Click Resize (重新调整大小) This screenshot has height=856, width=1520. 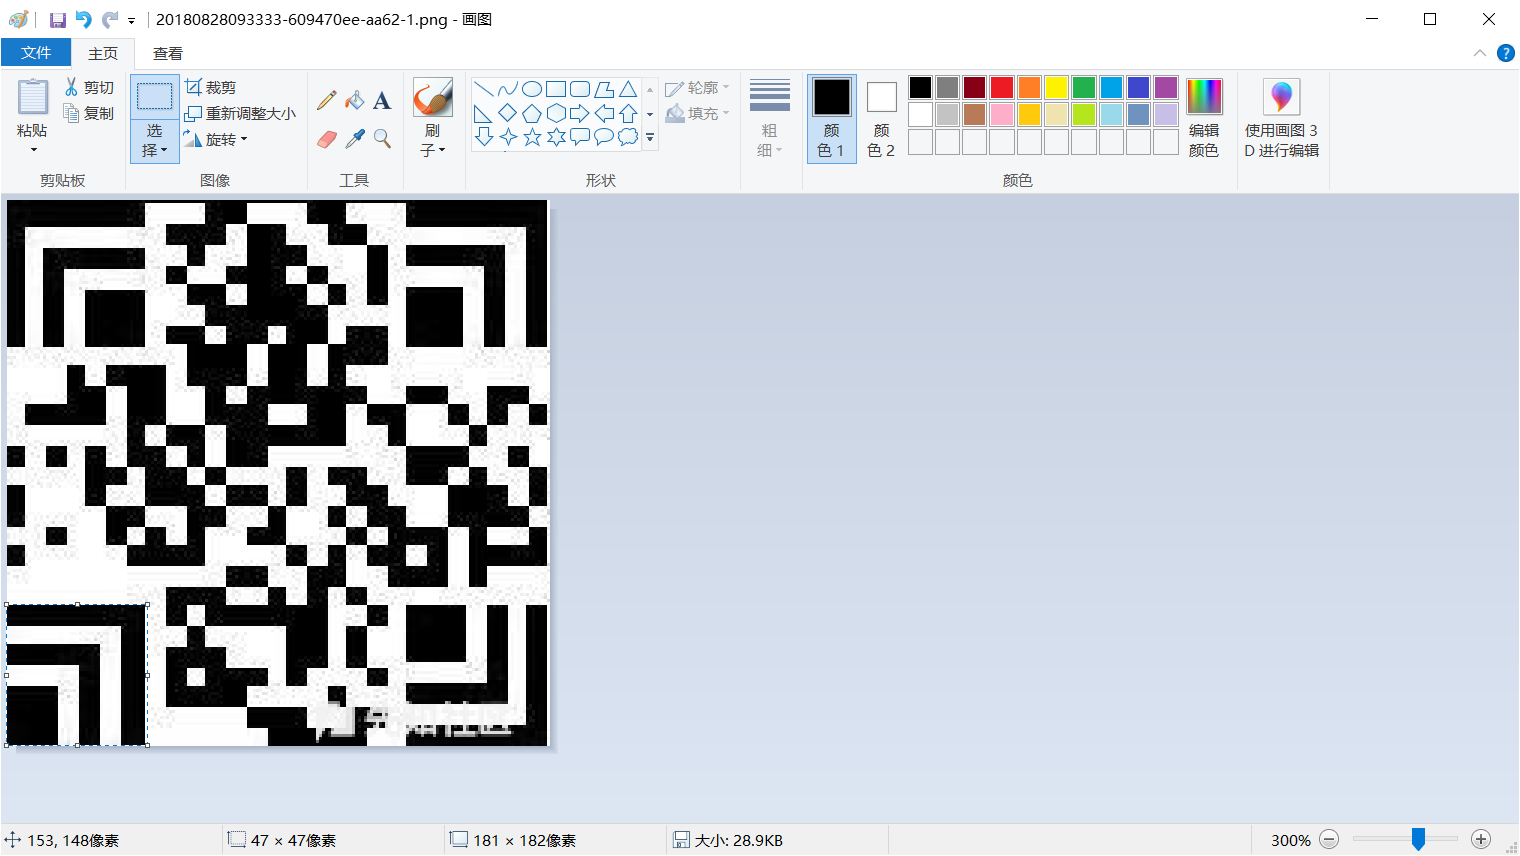tap(241, 113)
